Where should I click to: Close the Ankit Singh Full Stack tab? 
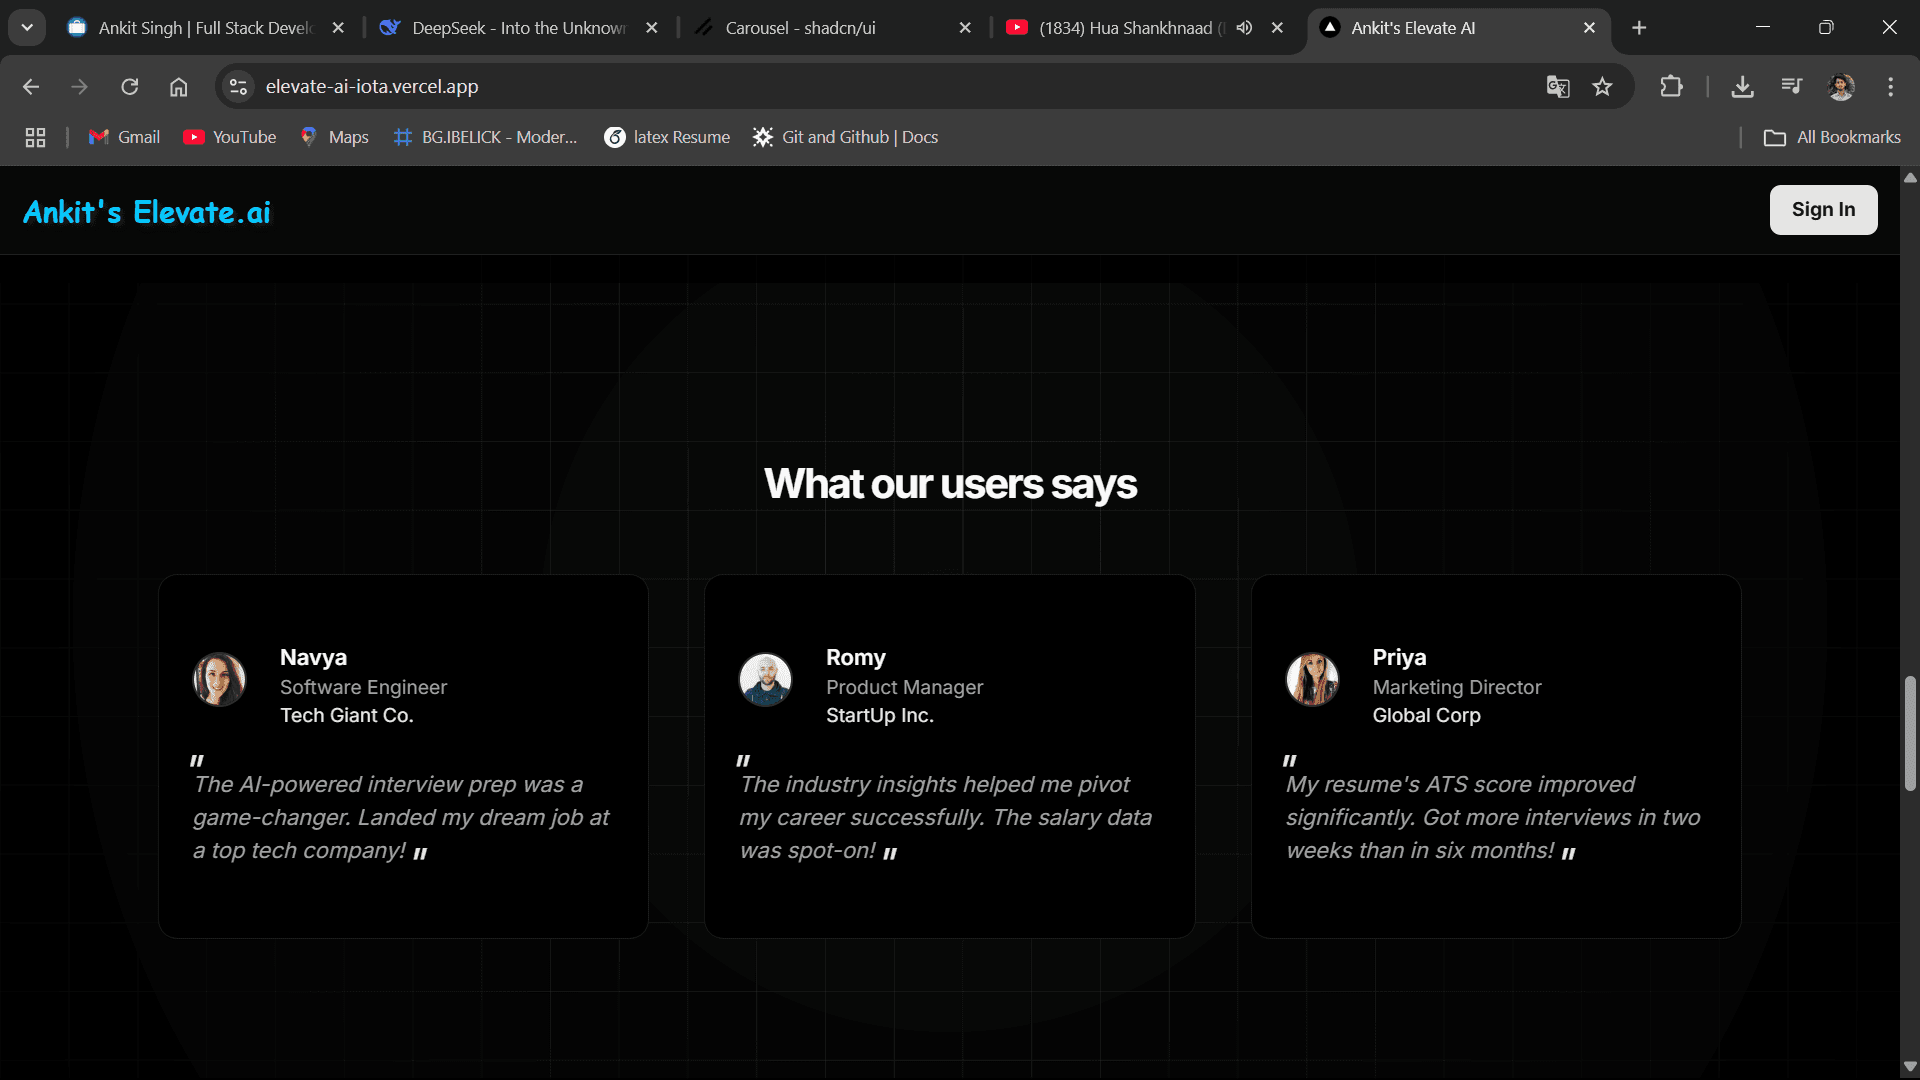point(338,28)
